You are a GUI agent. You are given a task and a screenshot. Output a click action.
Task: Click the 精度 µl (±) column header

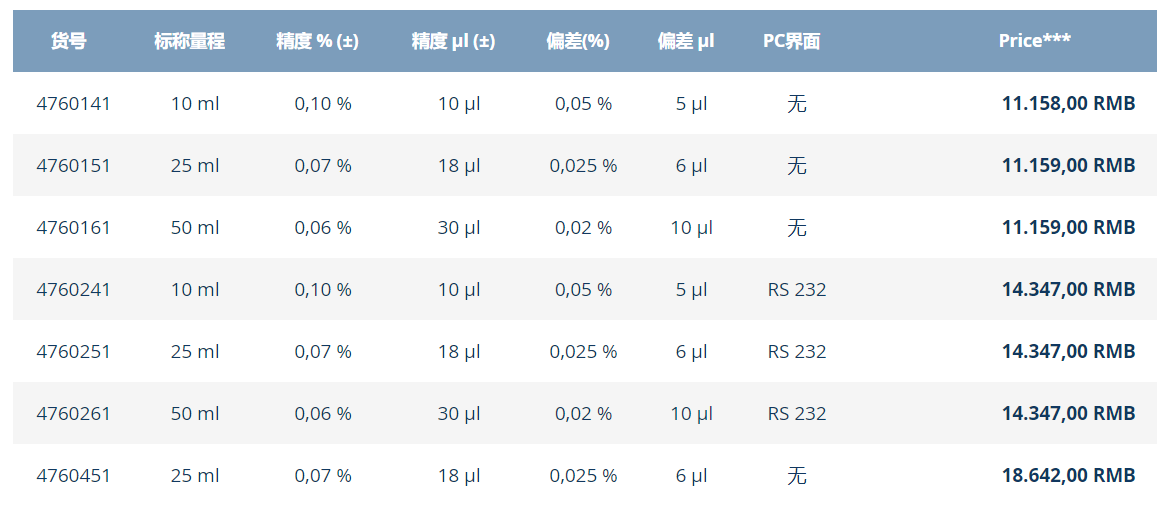pyautogui.click(x=453, y=41)
